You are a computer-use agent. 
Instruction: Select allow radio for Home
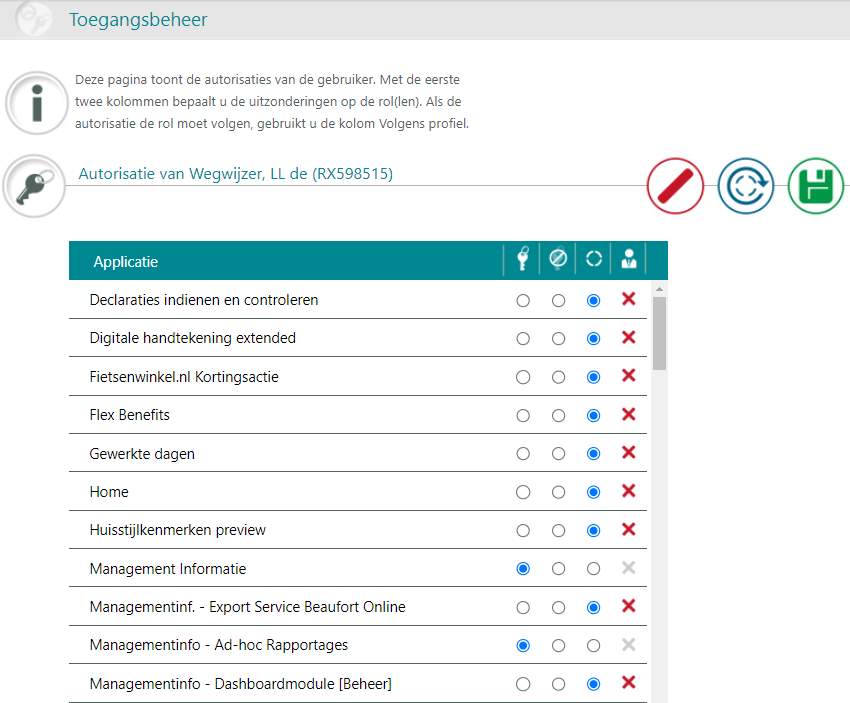click(x=523, y=492)
